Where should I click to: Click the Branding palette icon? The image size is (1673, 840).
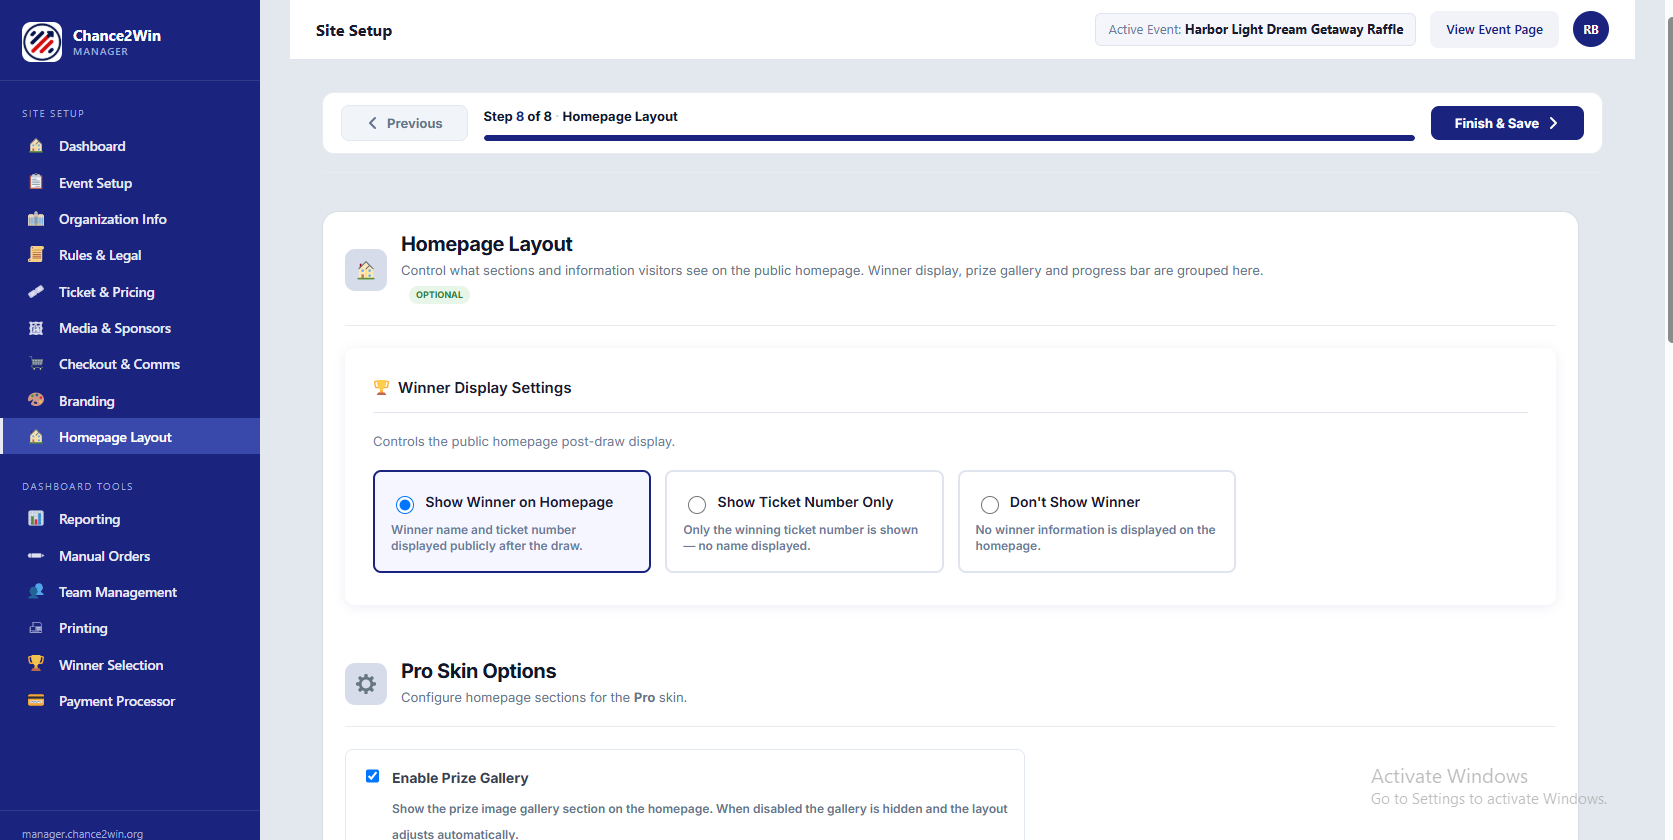click(x=36, y=400)
